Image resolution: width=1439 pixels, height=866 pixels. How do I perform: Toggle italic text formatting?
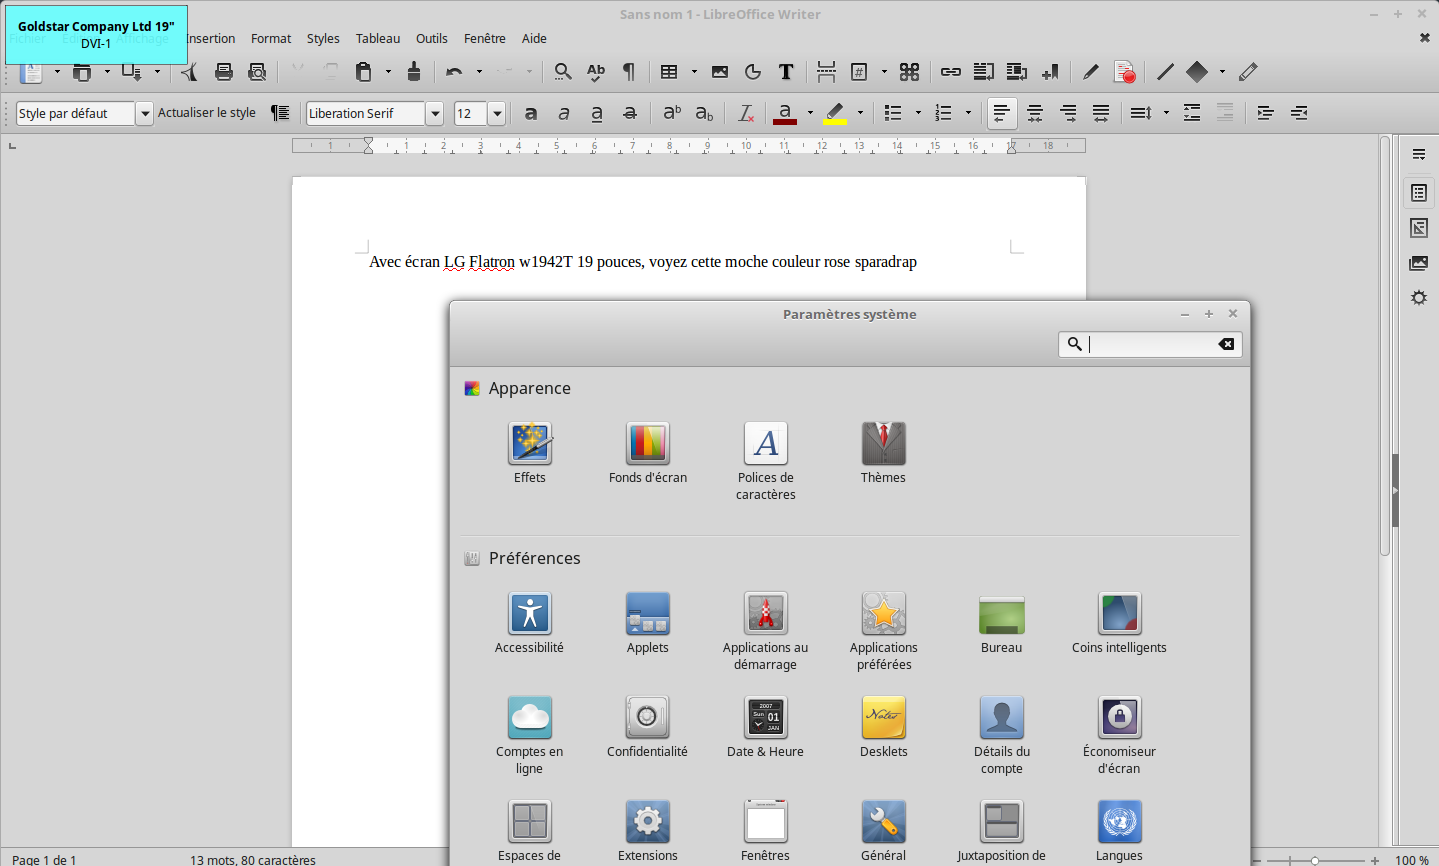click(x=564, y=113)
